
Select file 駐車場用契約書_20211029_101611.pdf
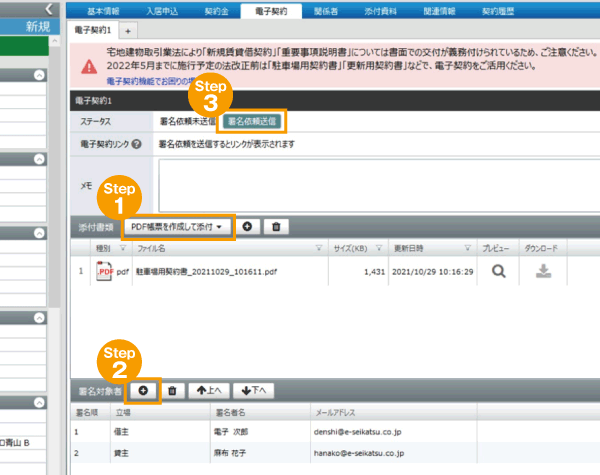pos(206,272)
